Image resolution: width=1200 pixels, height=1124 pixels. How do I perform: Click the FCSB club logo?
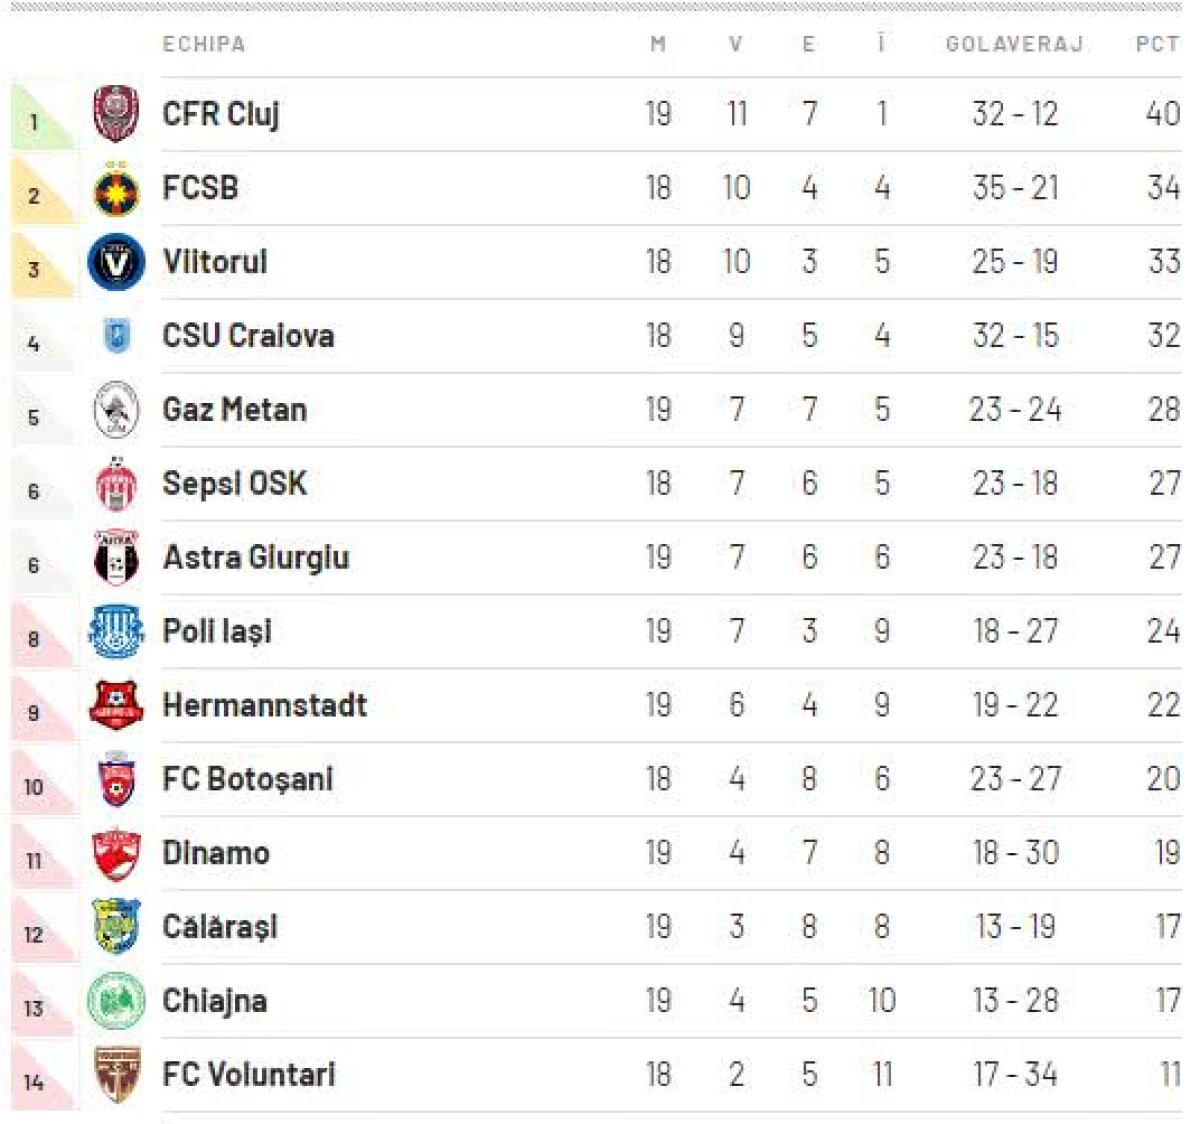pos(116,188)
